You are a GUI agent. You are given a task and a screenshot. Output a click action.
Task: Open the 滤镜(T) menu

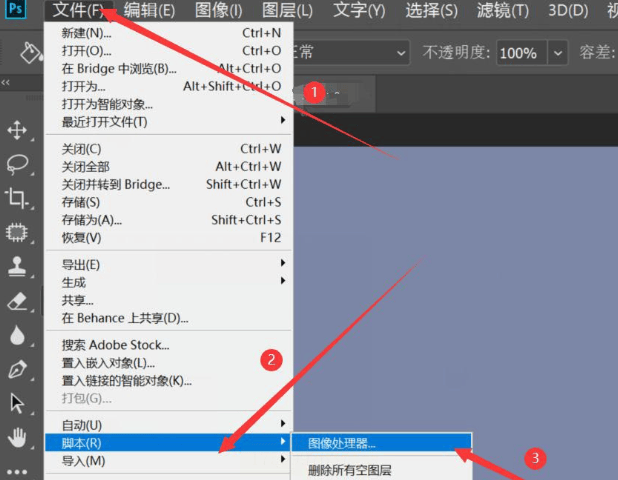pos(503,10)
